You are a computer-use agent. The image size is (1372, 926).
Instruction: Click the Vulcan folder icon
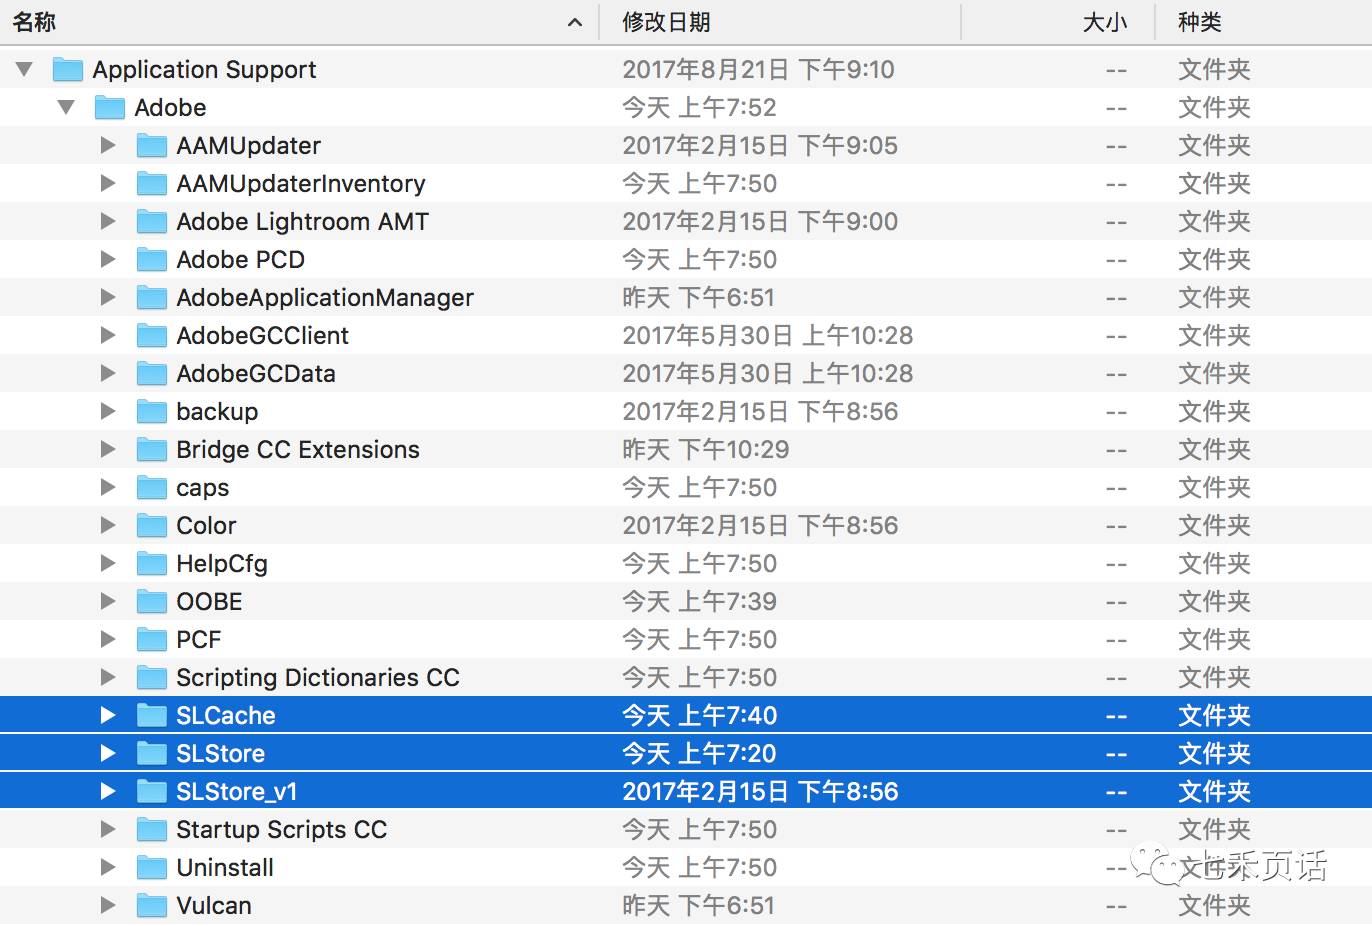click(152, 905)
